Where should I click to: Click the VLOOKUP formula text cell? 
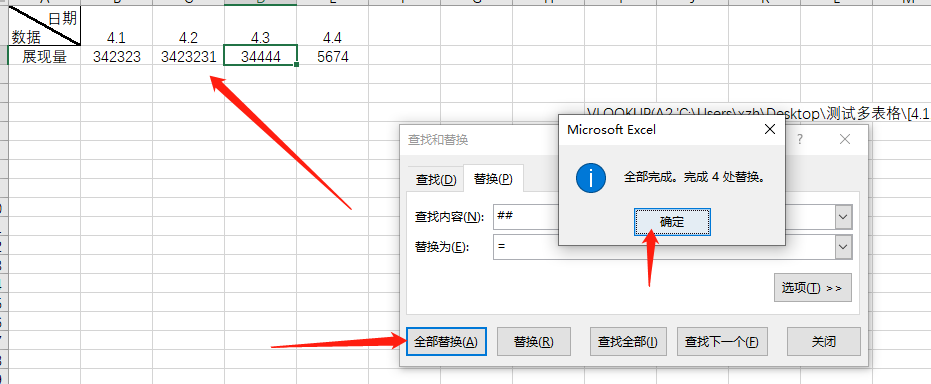pos(758,114)
